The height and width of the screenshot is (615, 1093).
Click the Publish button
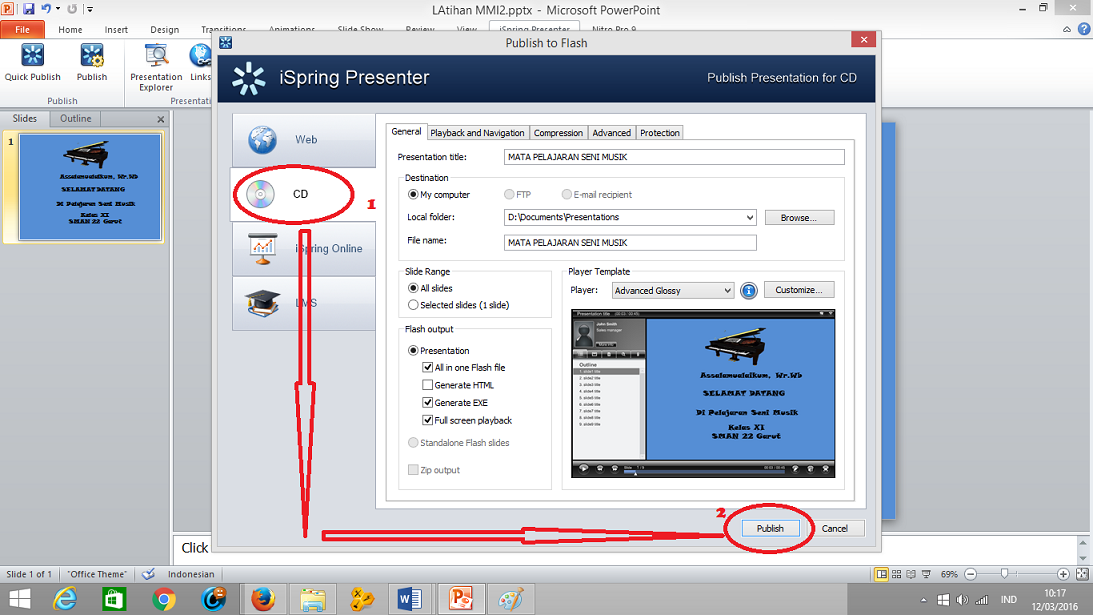[x=770, y=528]
